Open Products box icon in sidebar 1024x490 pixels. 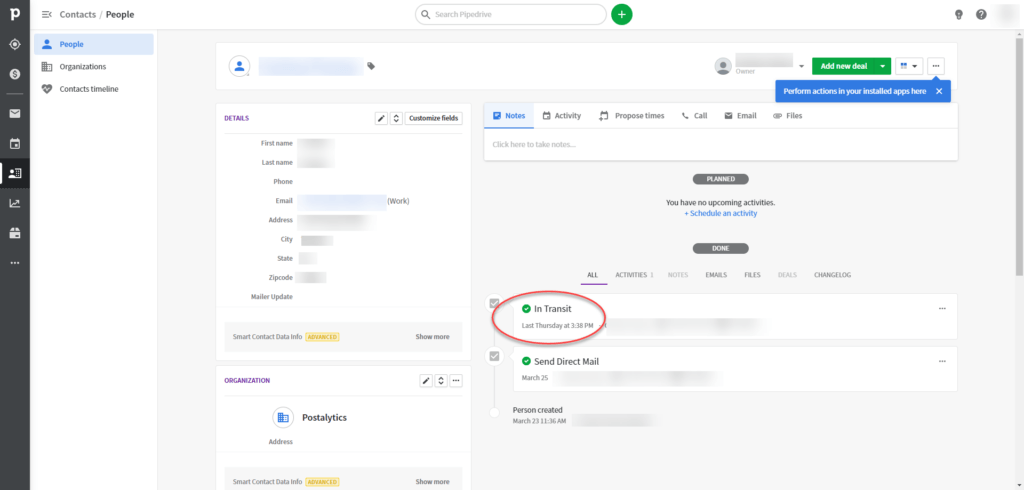coord(14,233)
